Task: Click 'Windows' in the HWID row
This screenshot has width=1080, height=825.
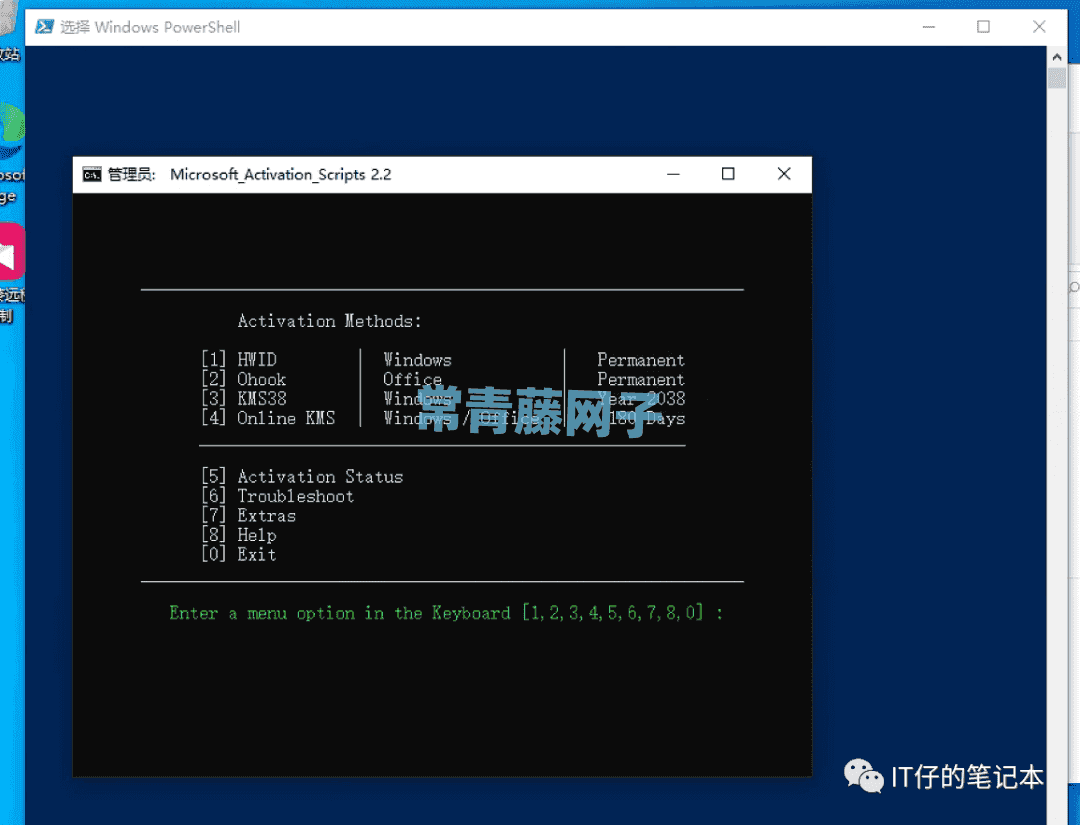Action: pyautogui.click(x=417, y=359)
